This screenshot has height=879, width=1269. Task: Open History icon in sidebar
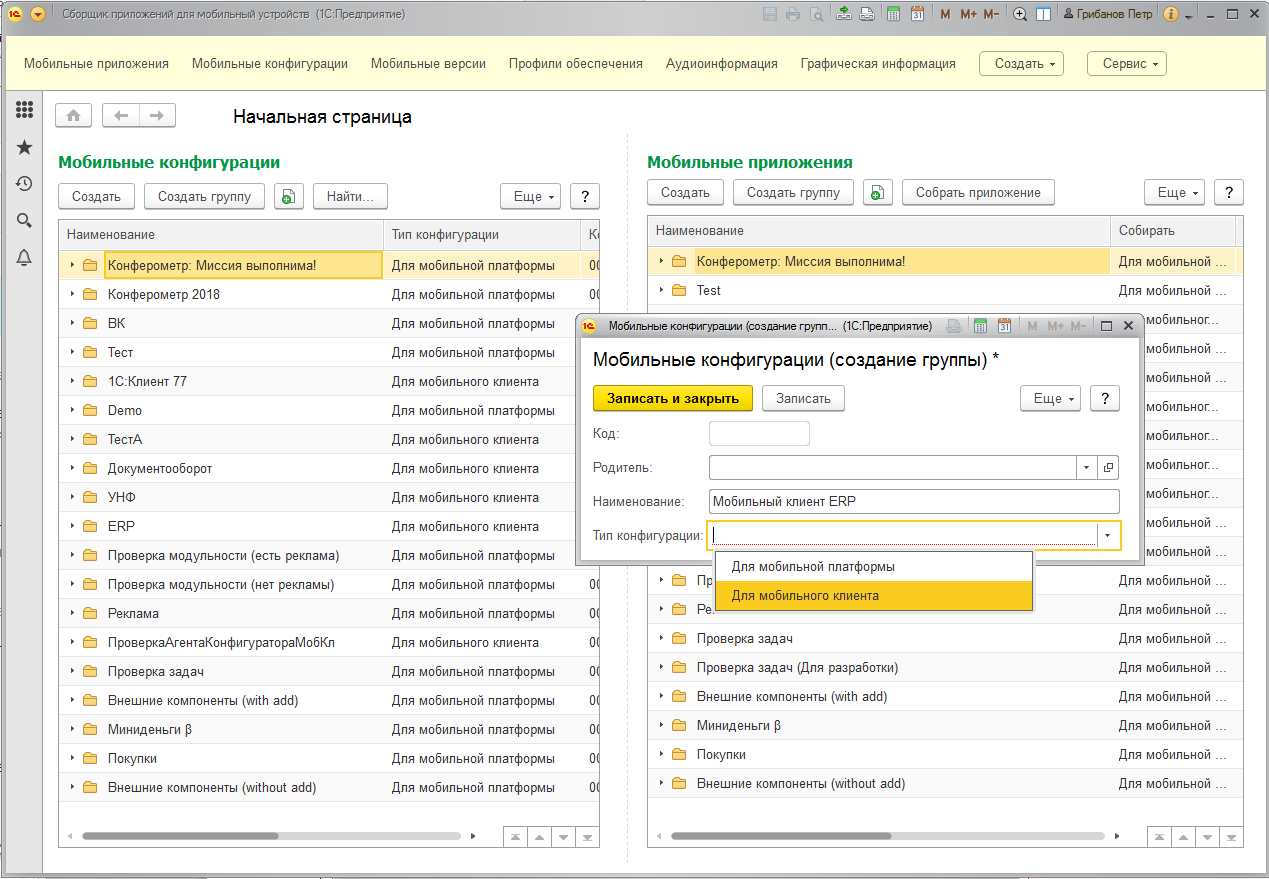[24, 184]
